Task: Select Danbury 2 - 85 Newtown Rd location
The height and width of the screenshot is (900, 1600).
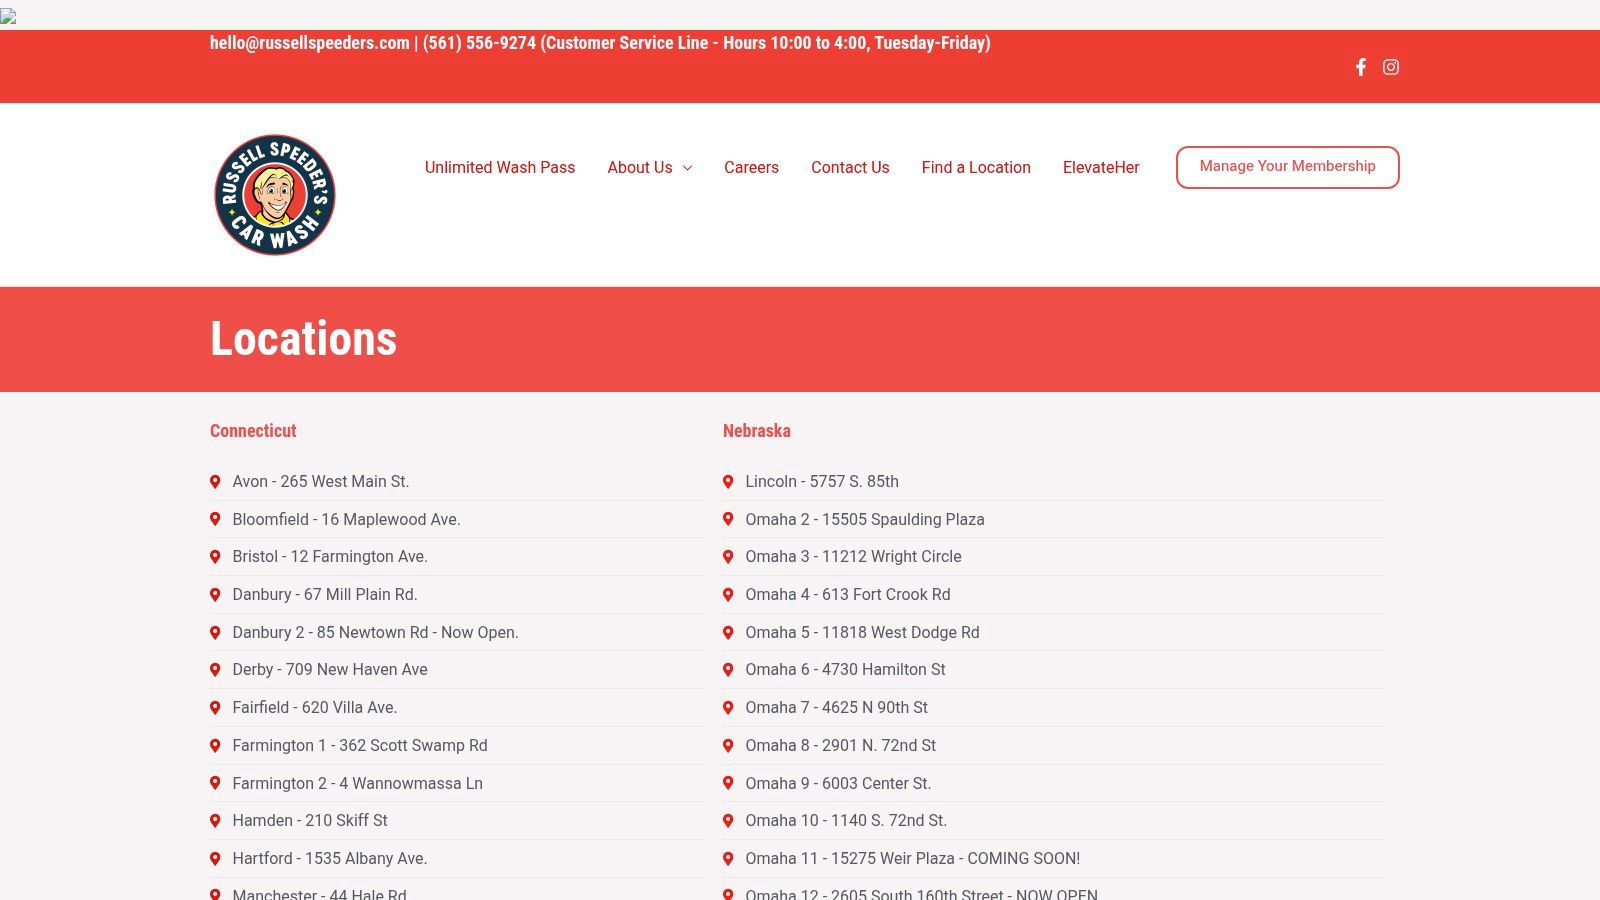Action: tap(375, 632)
